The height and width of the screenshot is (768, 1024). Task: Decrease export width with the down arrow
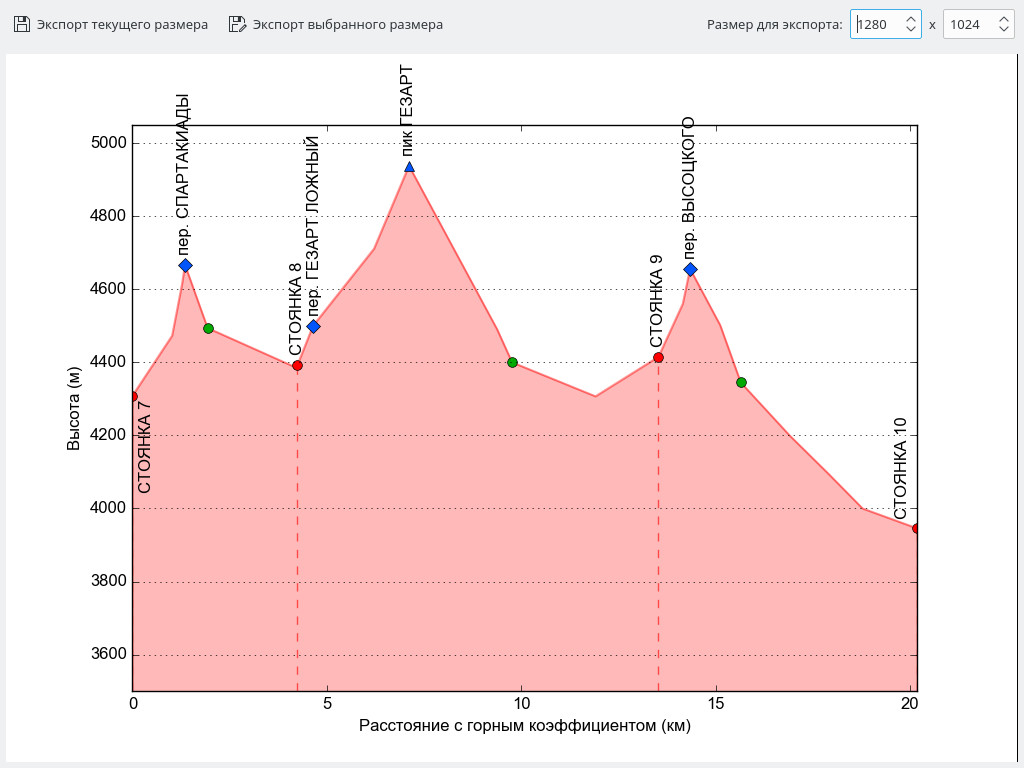click(910, 30)
